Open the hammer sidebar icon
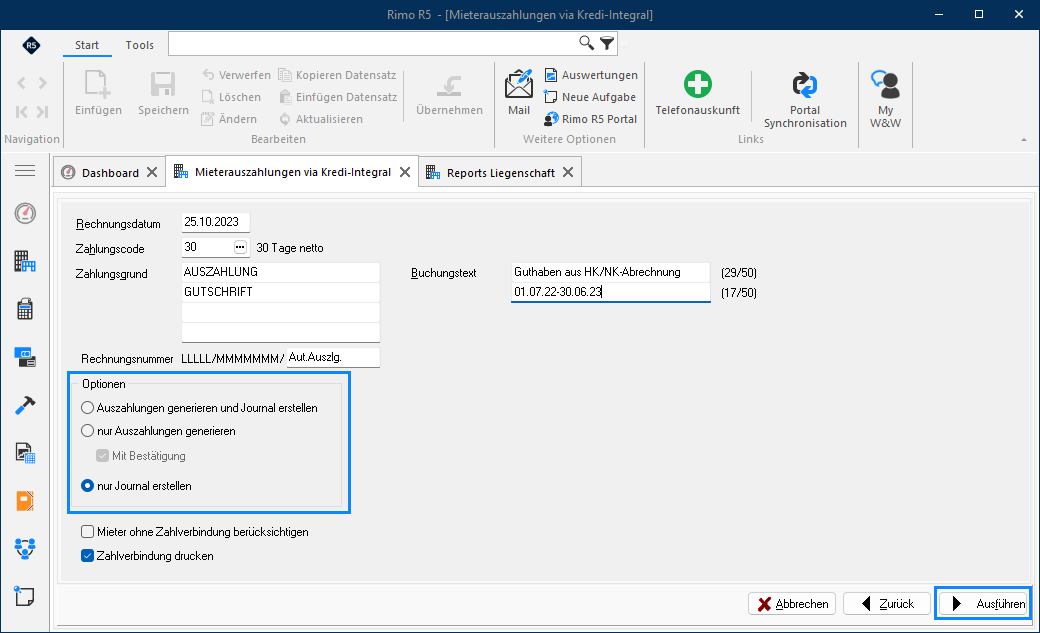 25,405
